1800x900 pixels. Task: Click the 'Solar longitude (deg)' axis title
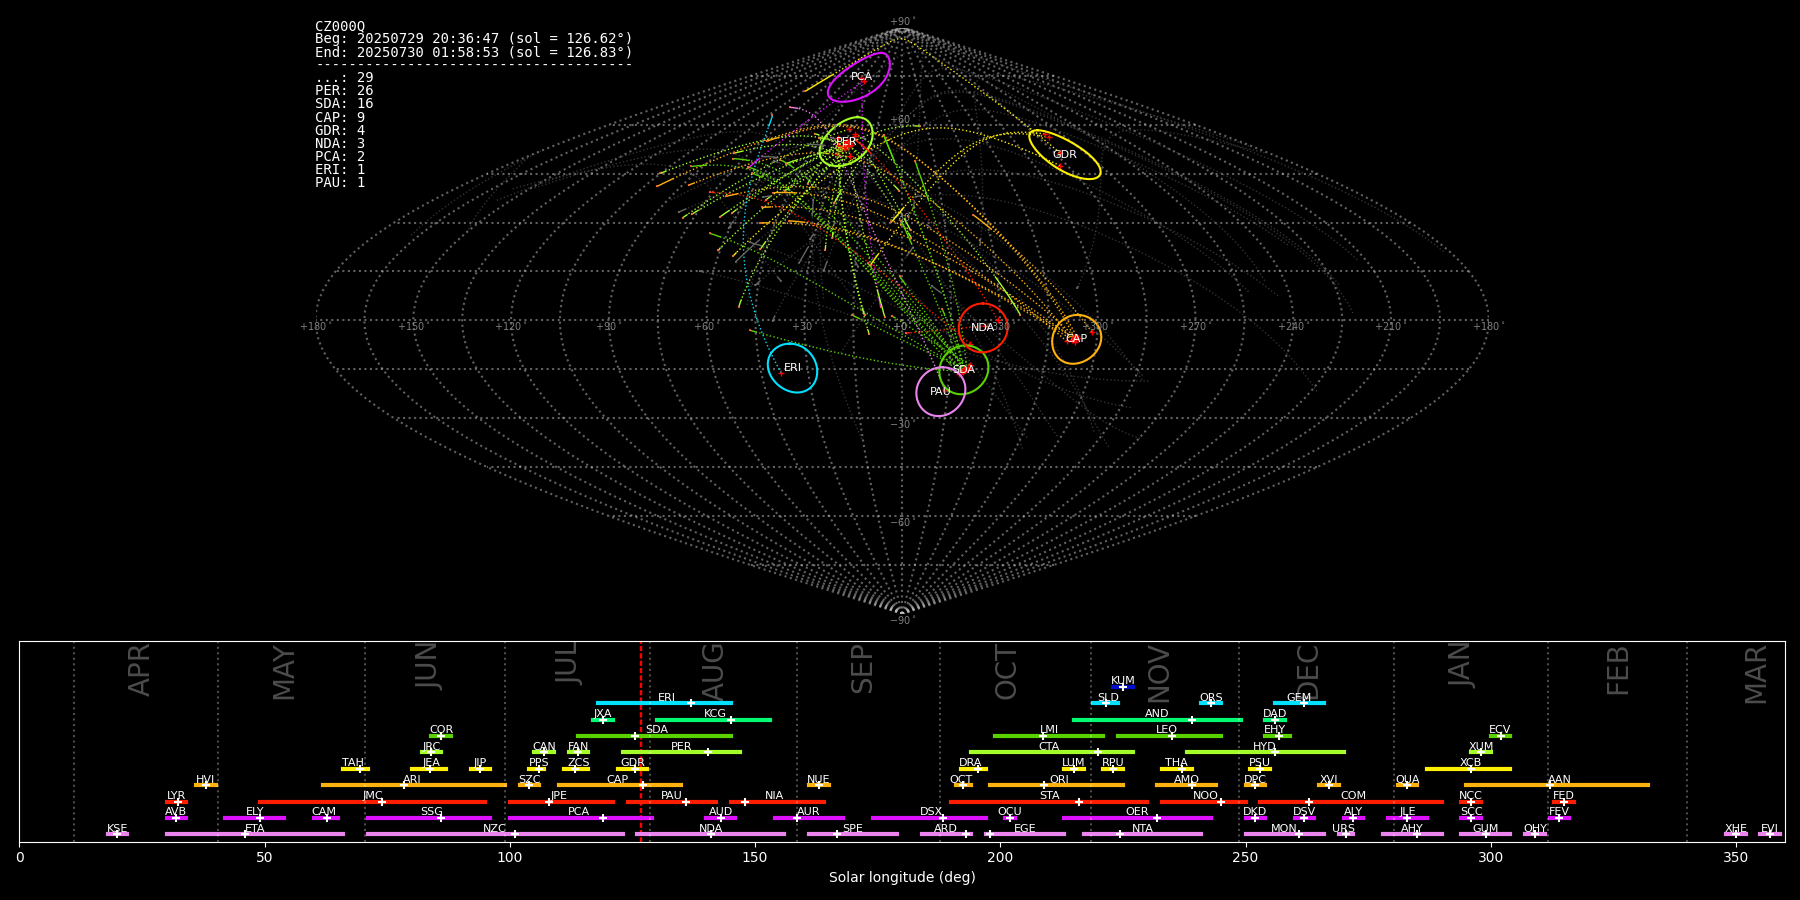coord(902,877)
